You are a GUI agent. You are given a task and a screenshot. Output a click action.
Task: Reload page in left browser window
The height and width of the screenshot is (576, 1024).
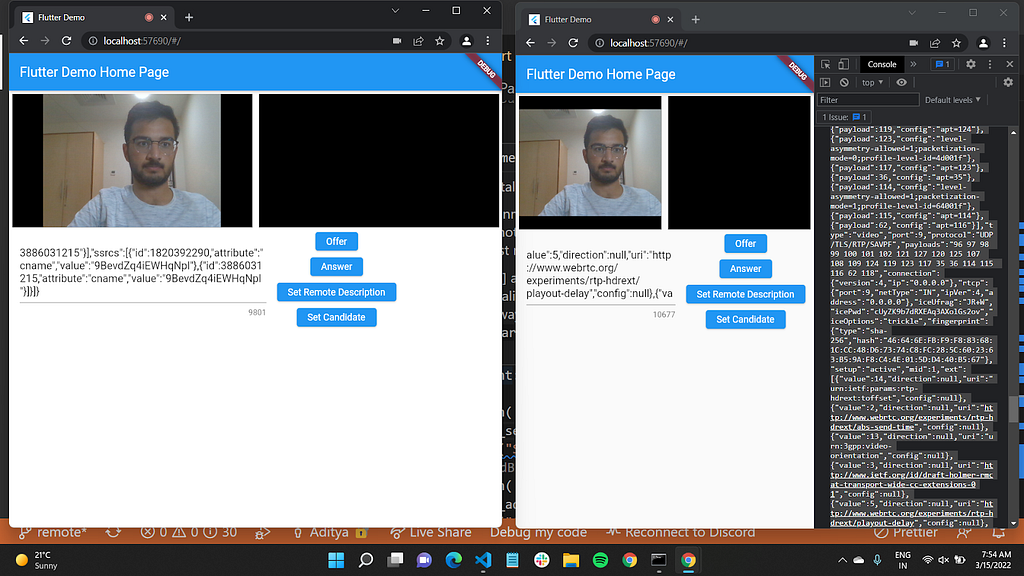pos(66,40)
